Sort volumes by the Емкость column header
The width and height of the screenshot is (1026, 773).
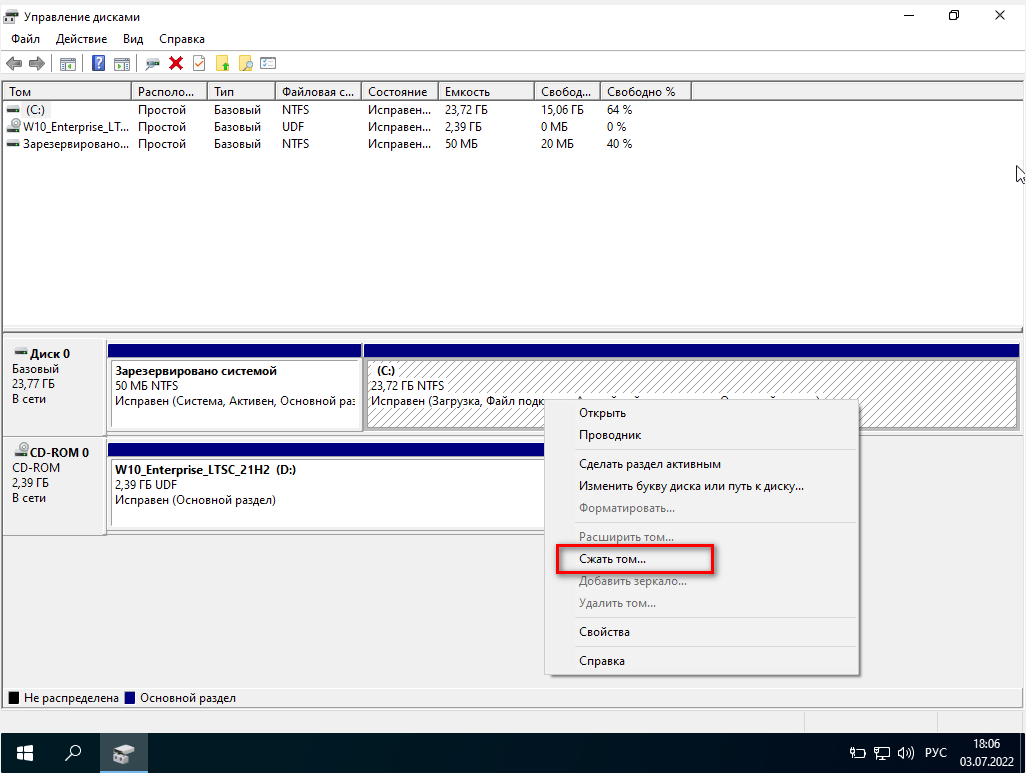(485, 91)
